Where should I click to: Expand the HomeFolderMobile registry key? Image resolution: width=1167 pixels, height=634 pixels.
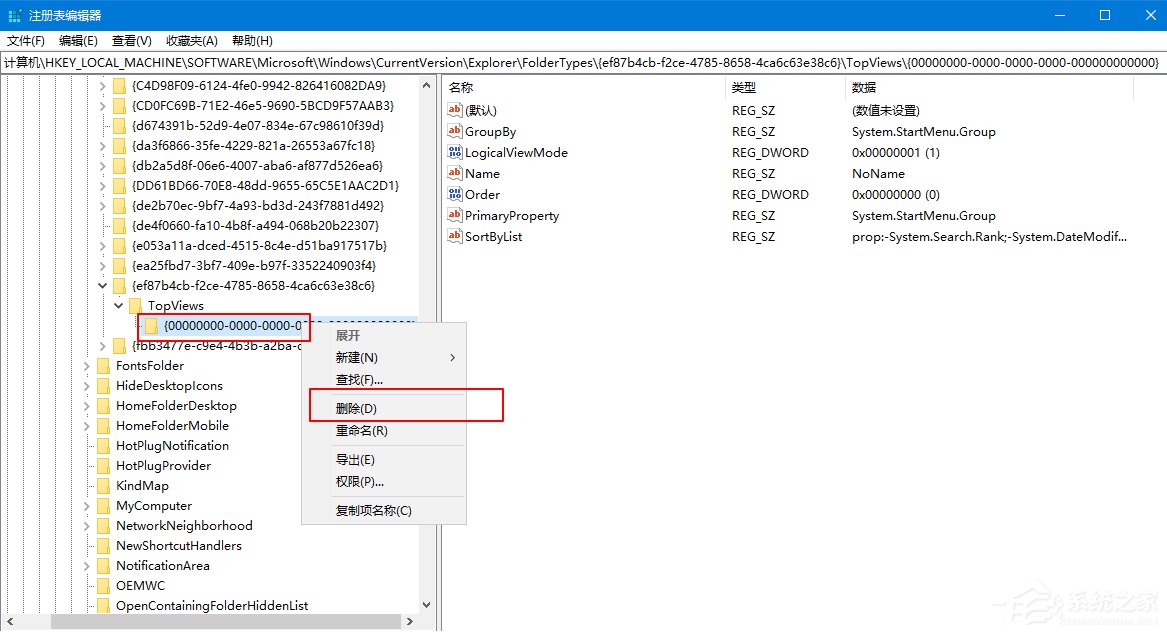[86, 425]
